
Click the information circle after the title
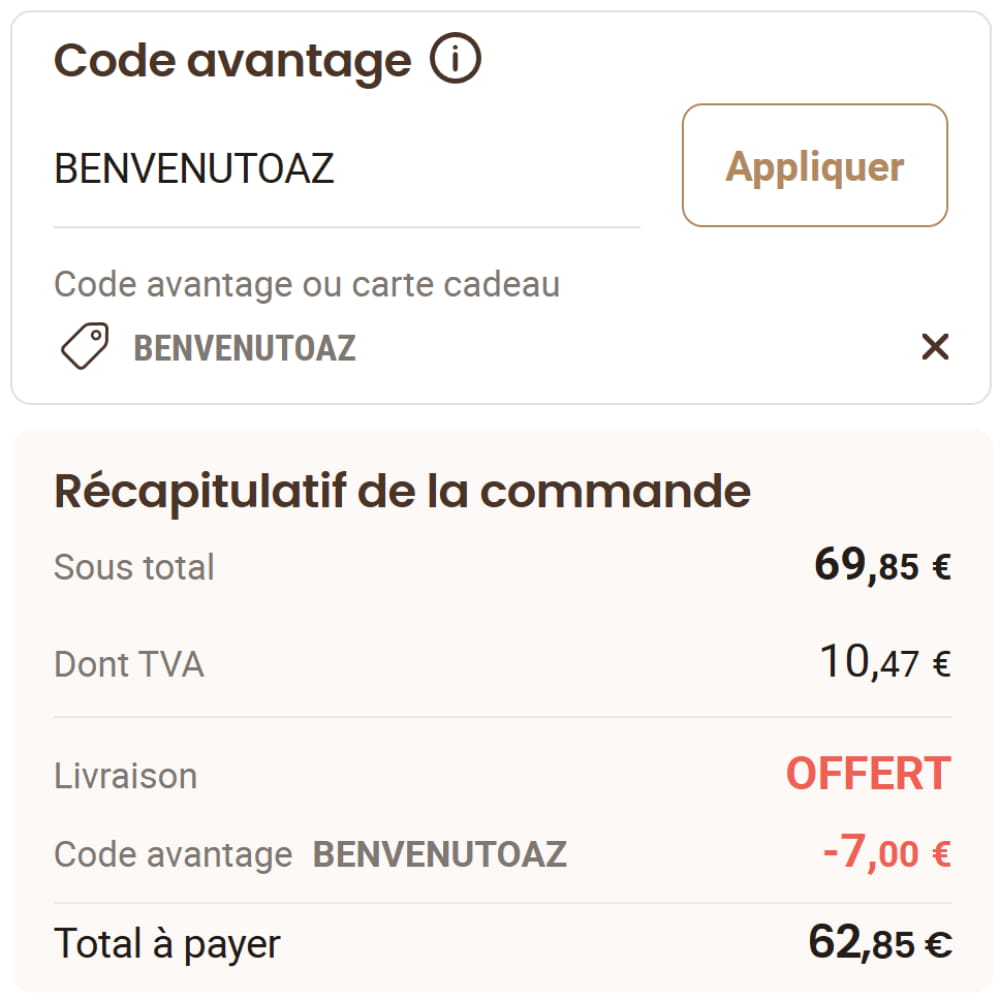(456, 58)
